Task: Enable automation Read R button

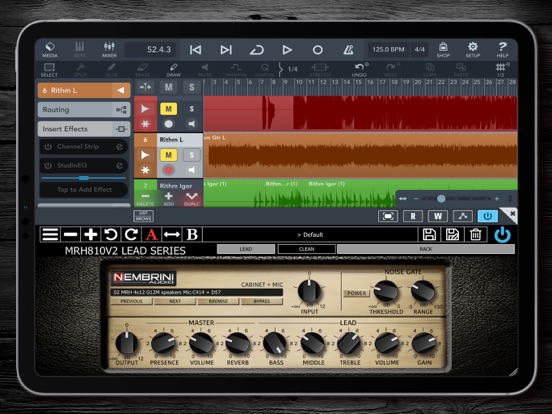Action: [x=413, y=216]
